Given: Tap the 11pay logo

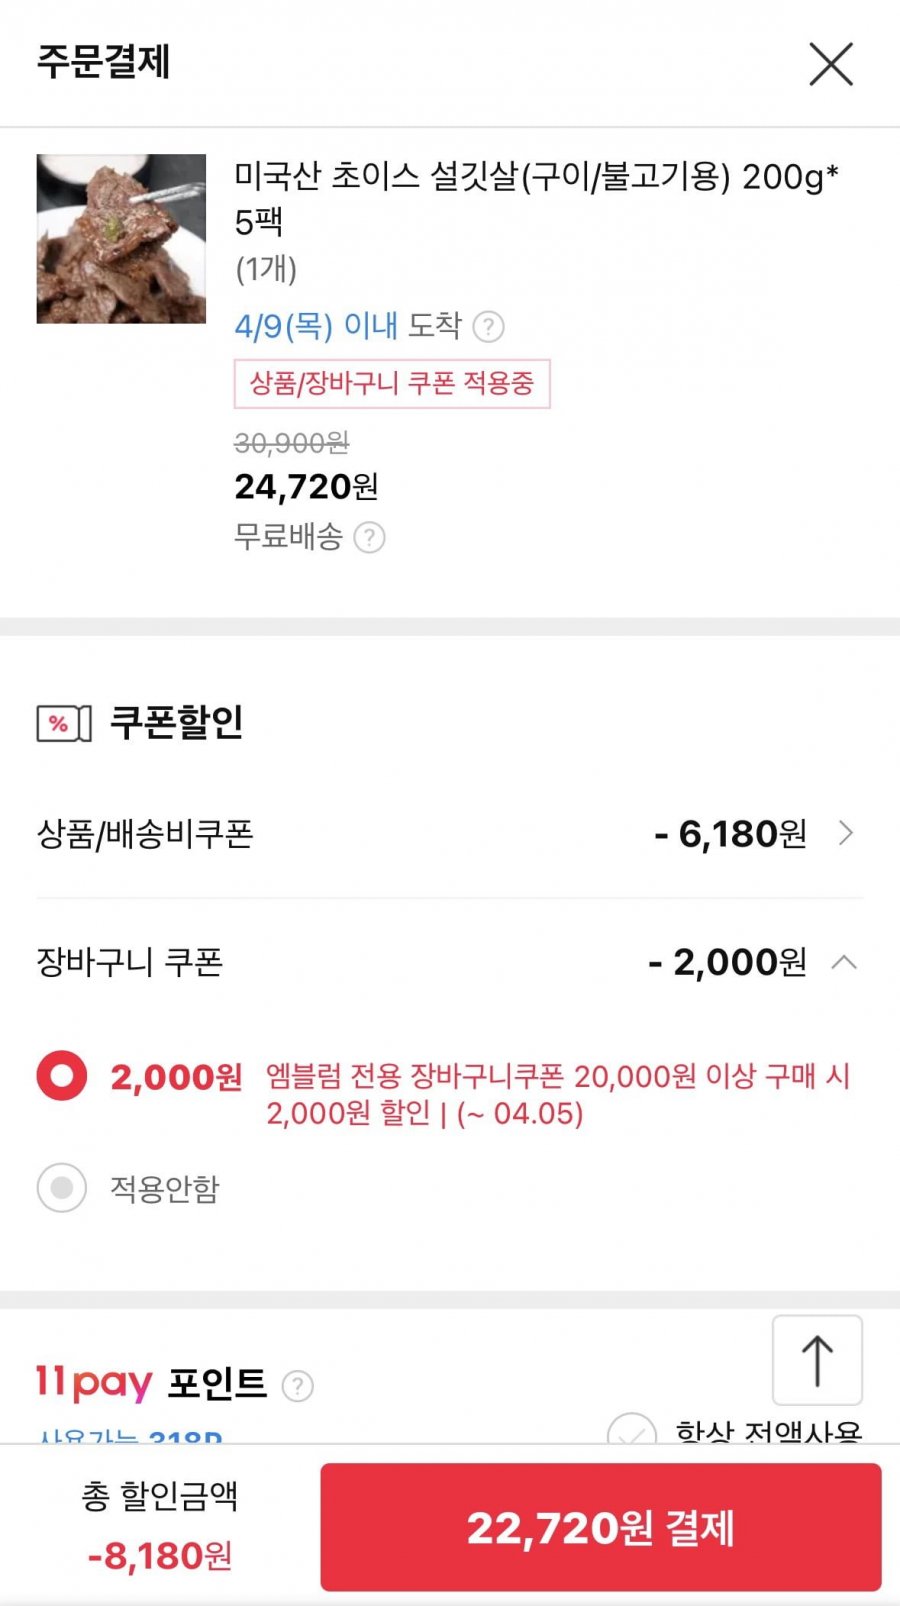Looking at the screenshot, I should (94, 1383).
